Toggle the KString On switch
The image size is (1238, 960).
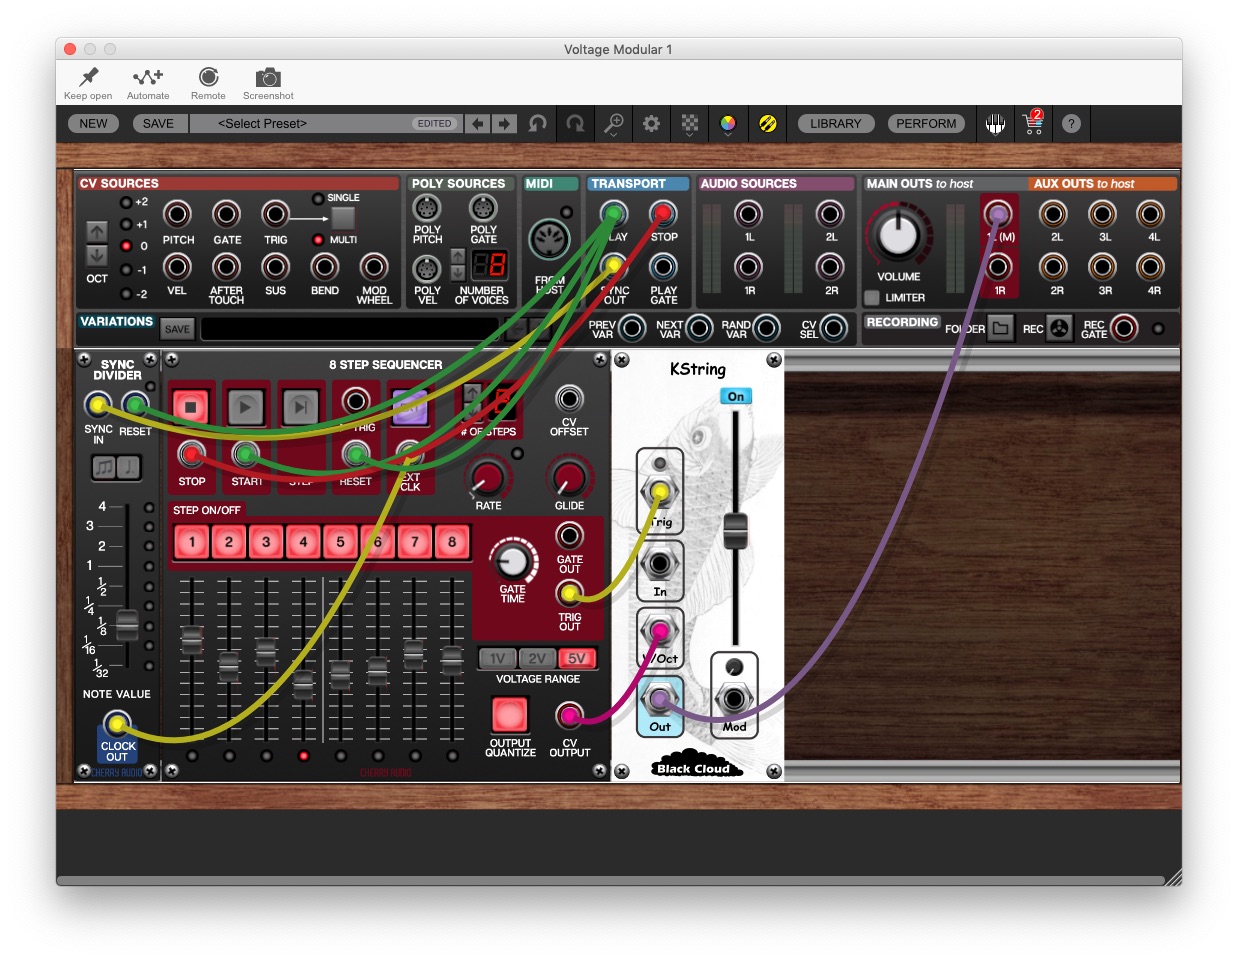[736, 397]
